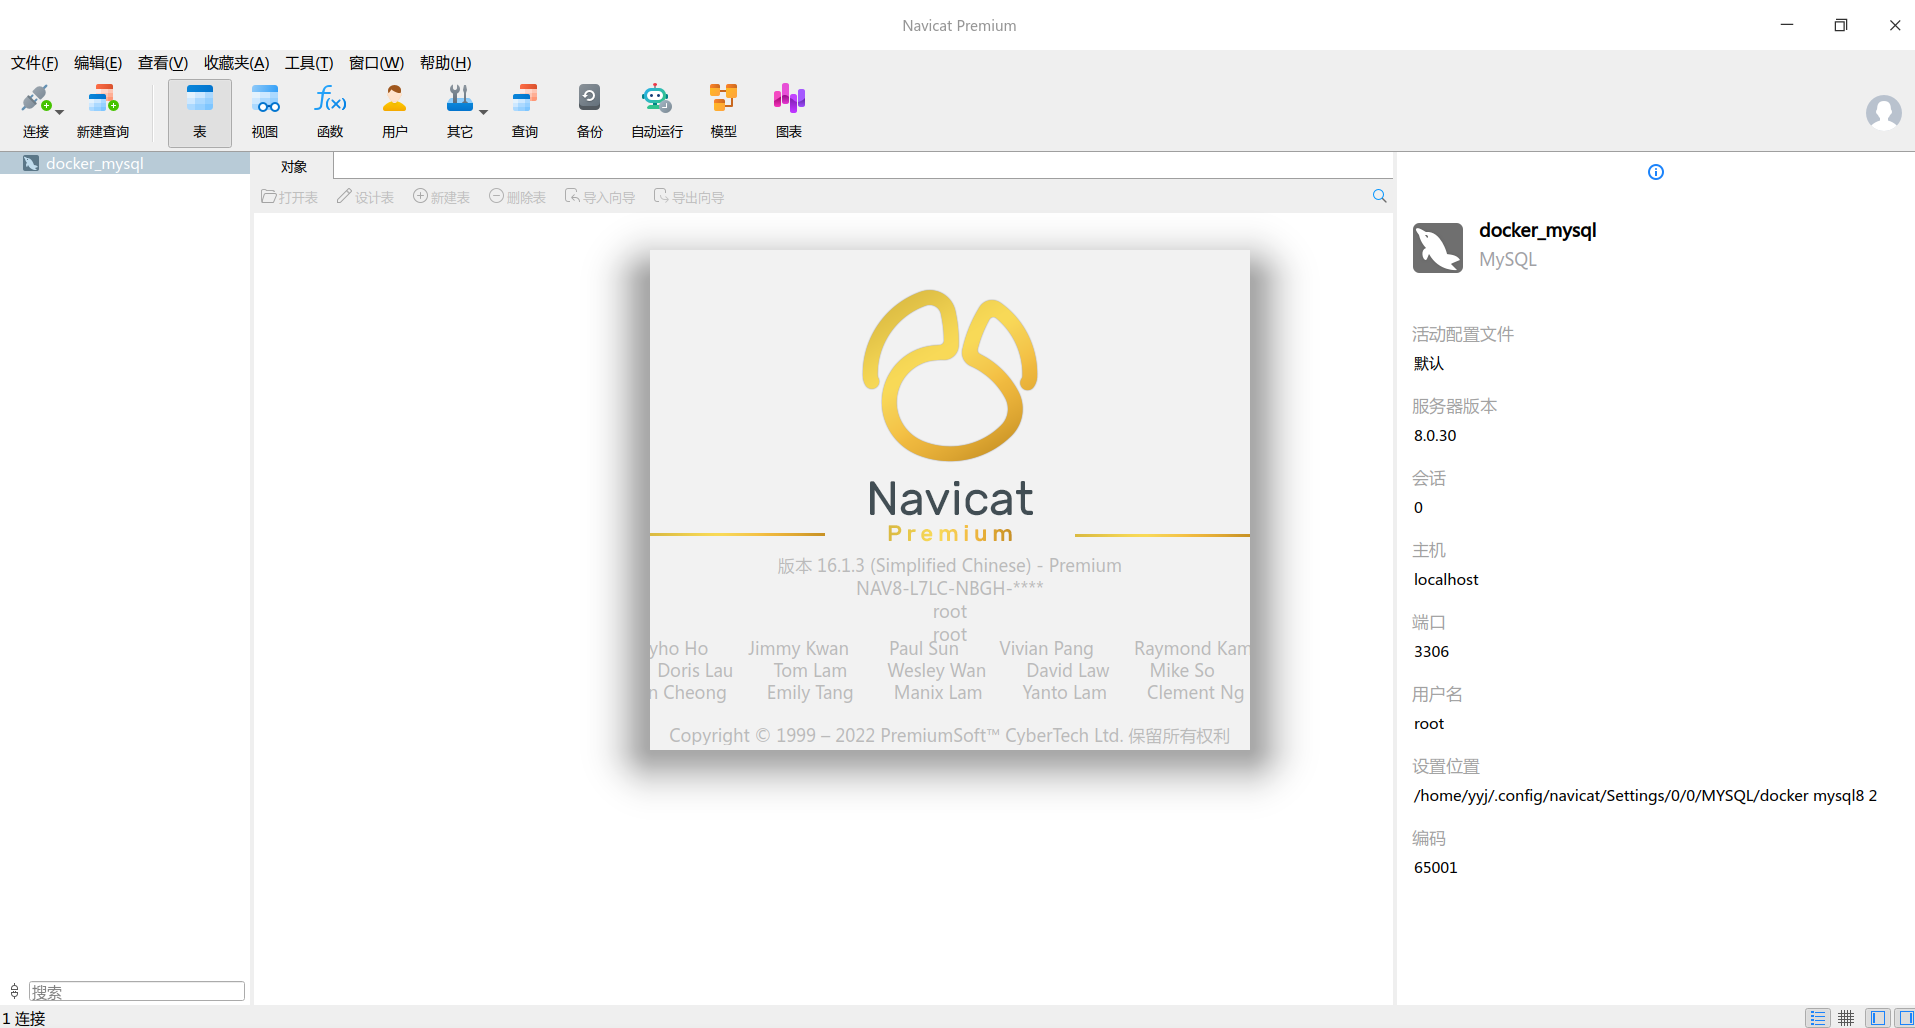The width and height of the screenshot is (1915, 1028).
Task: Toggle the left navigation pane
Action: click(x=1878, y=1018)
